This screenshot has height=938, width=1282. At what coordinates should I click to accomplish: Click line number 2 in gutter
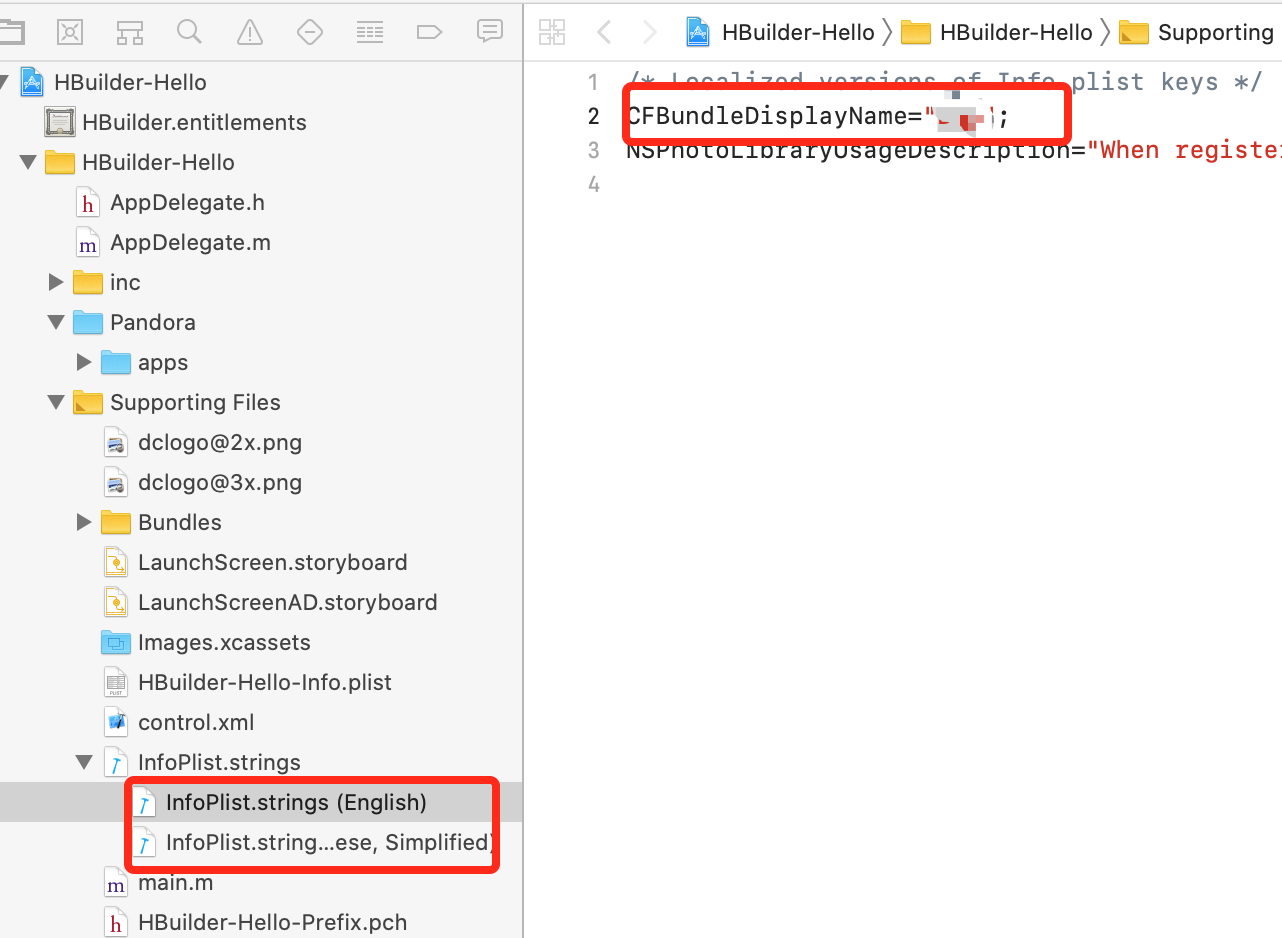594,116
